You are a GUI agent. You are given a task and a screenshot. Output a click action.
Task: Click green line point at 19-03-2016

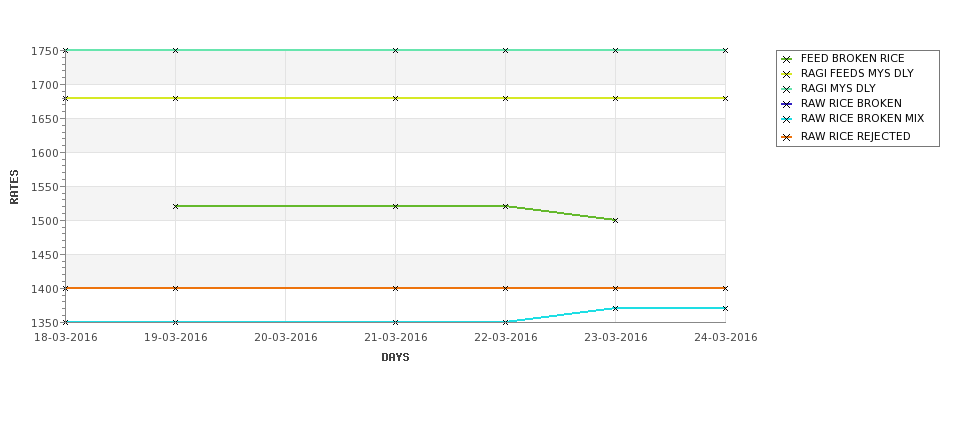point(175,206)
